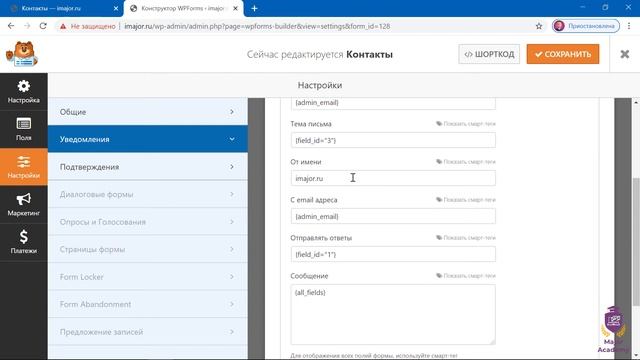This screenshot has height=360, width=640.
Task: Expand the Form Locker section
Action: coord(148,277)
